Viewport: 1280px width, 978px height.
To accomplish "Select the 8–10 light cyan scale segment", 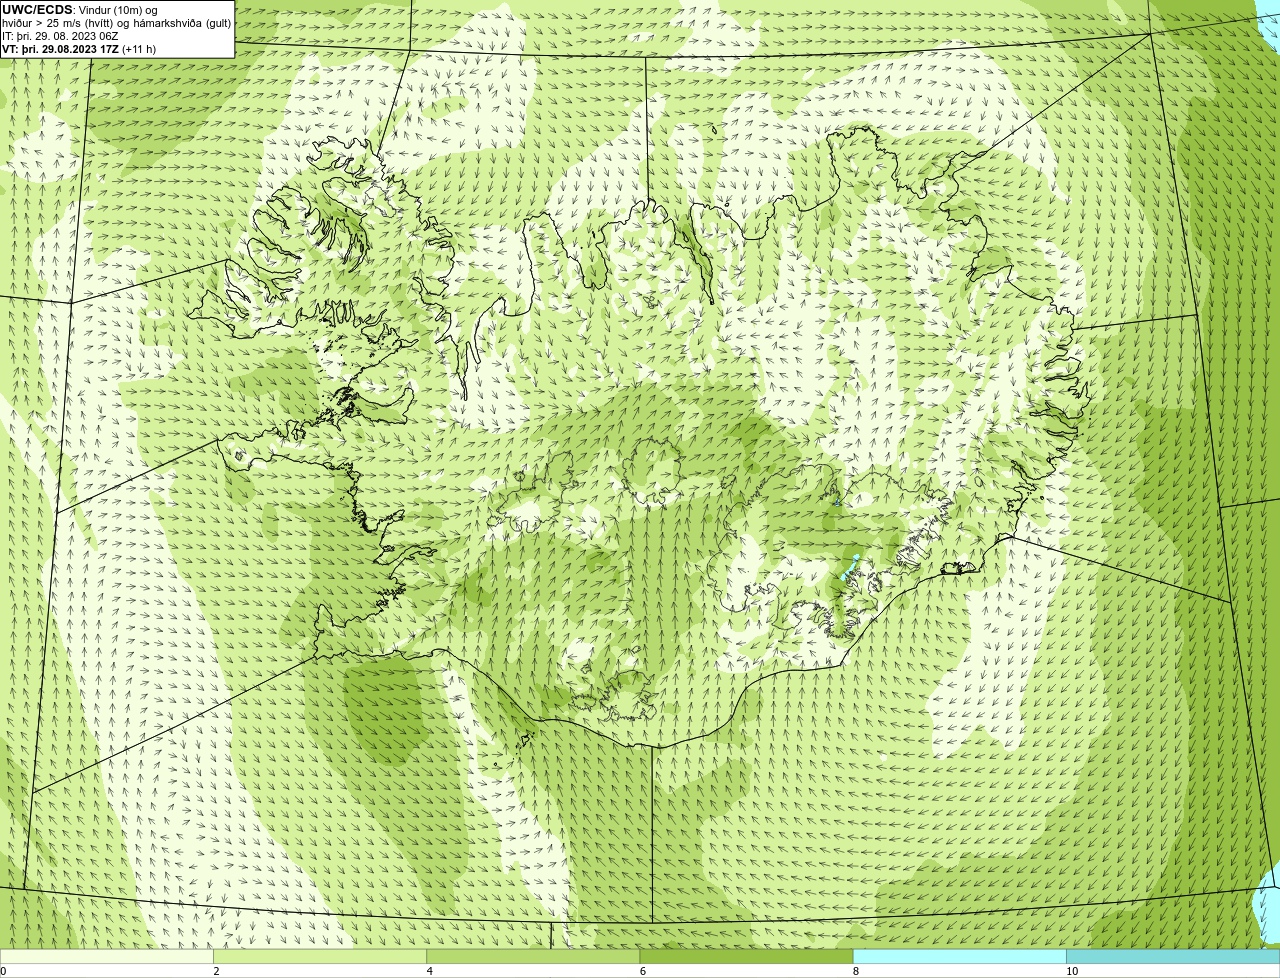I will tap(960, 956).
